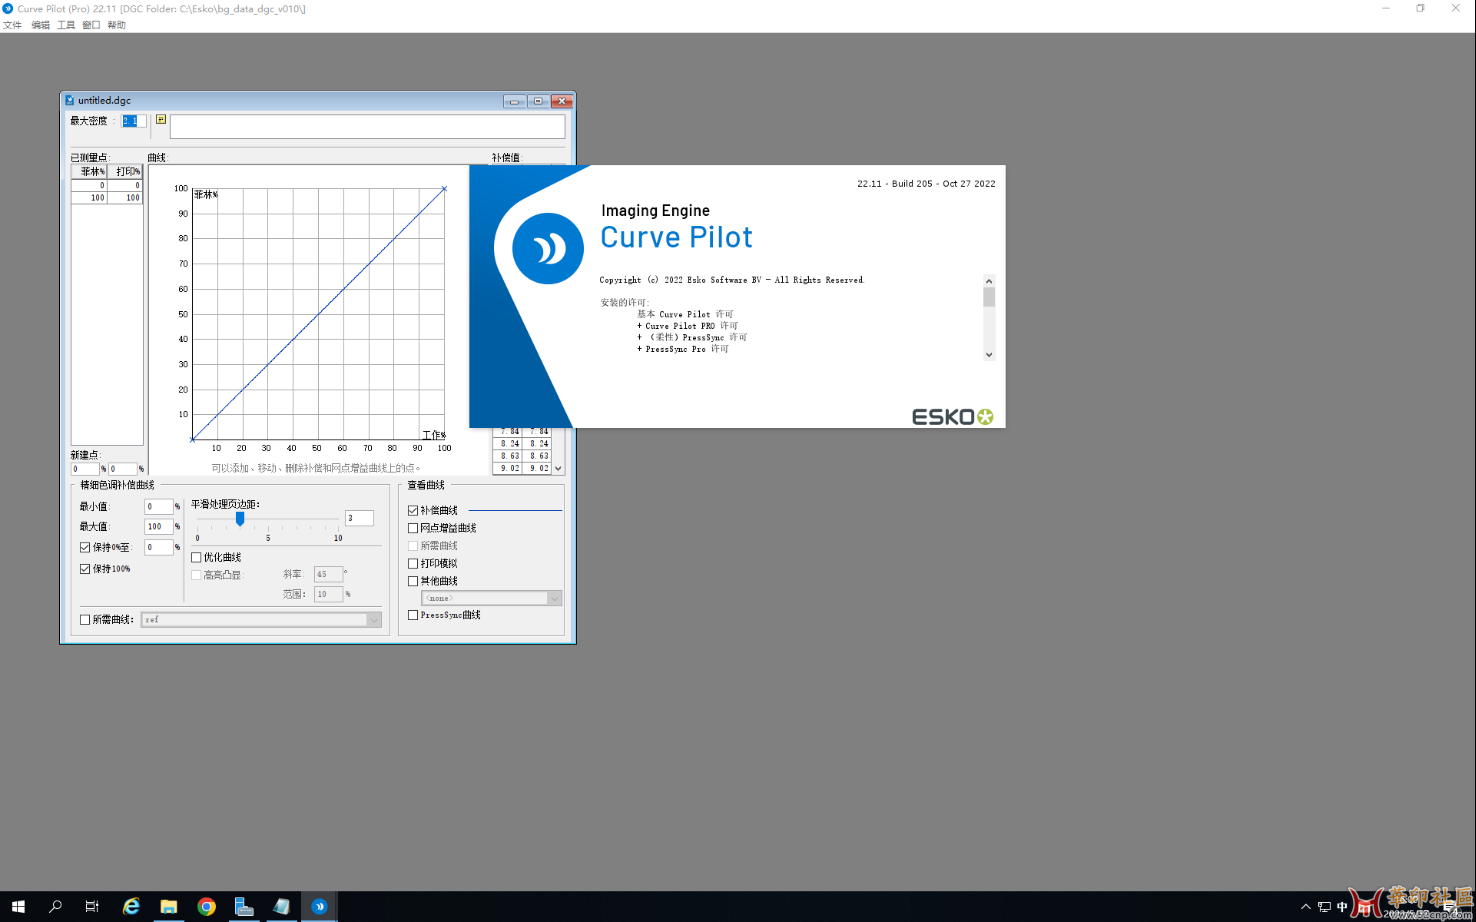Click the 菲林% column header
1476x922 pixels.
click(x=89, y=171)
